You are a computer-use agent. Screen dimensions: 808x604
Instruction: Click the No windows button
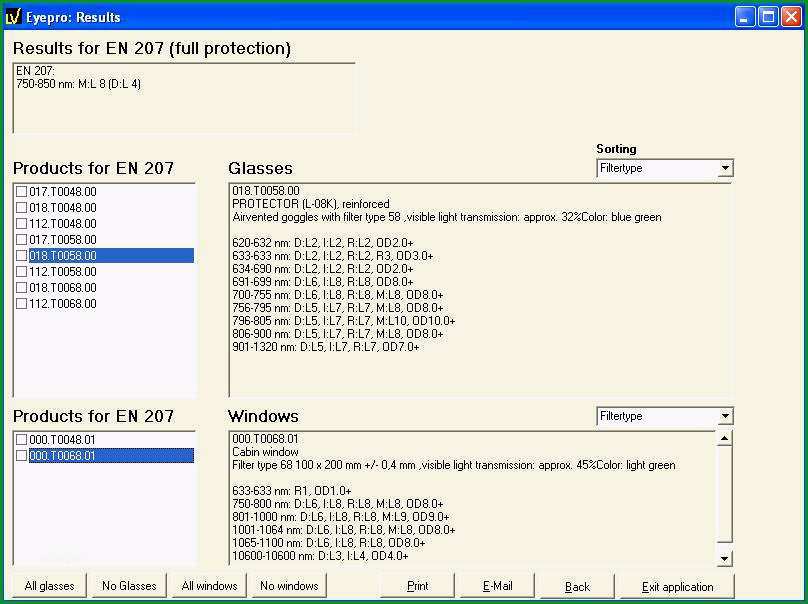(289, 586)
